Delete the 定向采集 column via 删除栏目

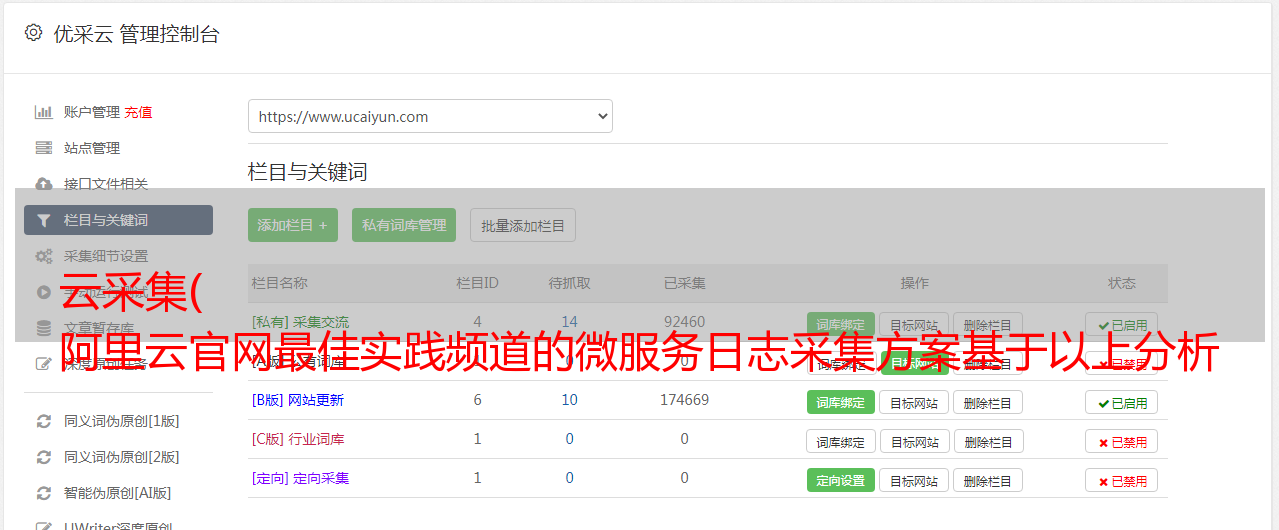(x=988, y=480)
